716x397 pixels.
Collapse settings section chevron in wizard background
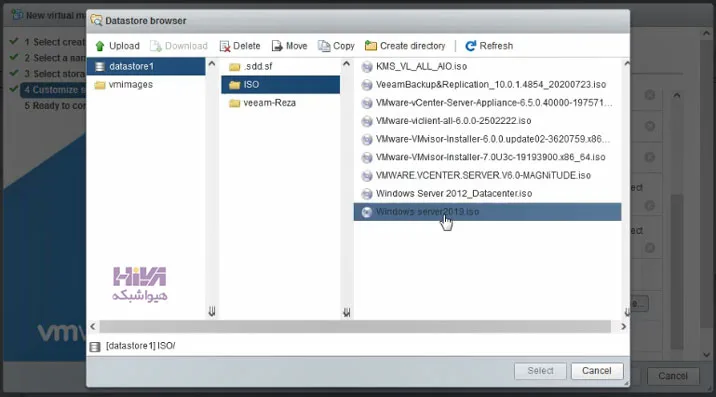click(x=677, y=95)
